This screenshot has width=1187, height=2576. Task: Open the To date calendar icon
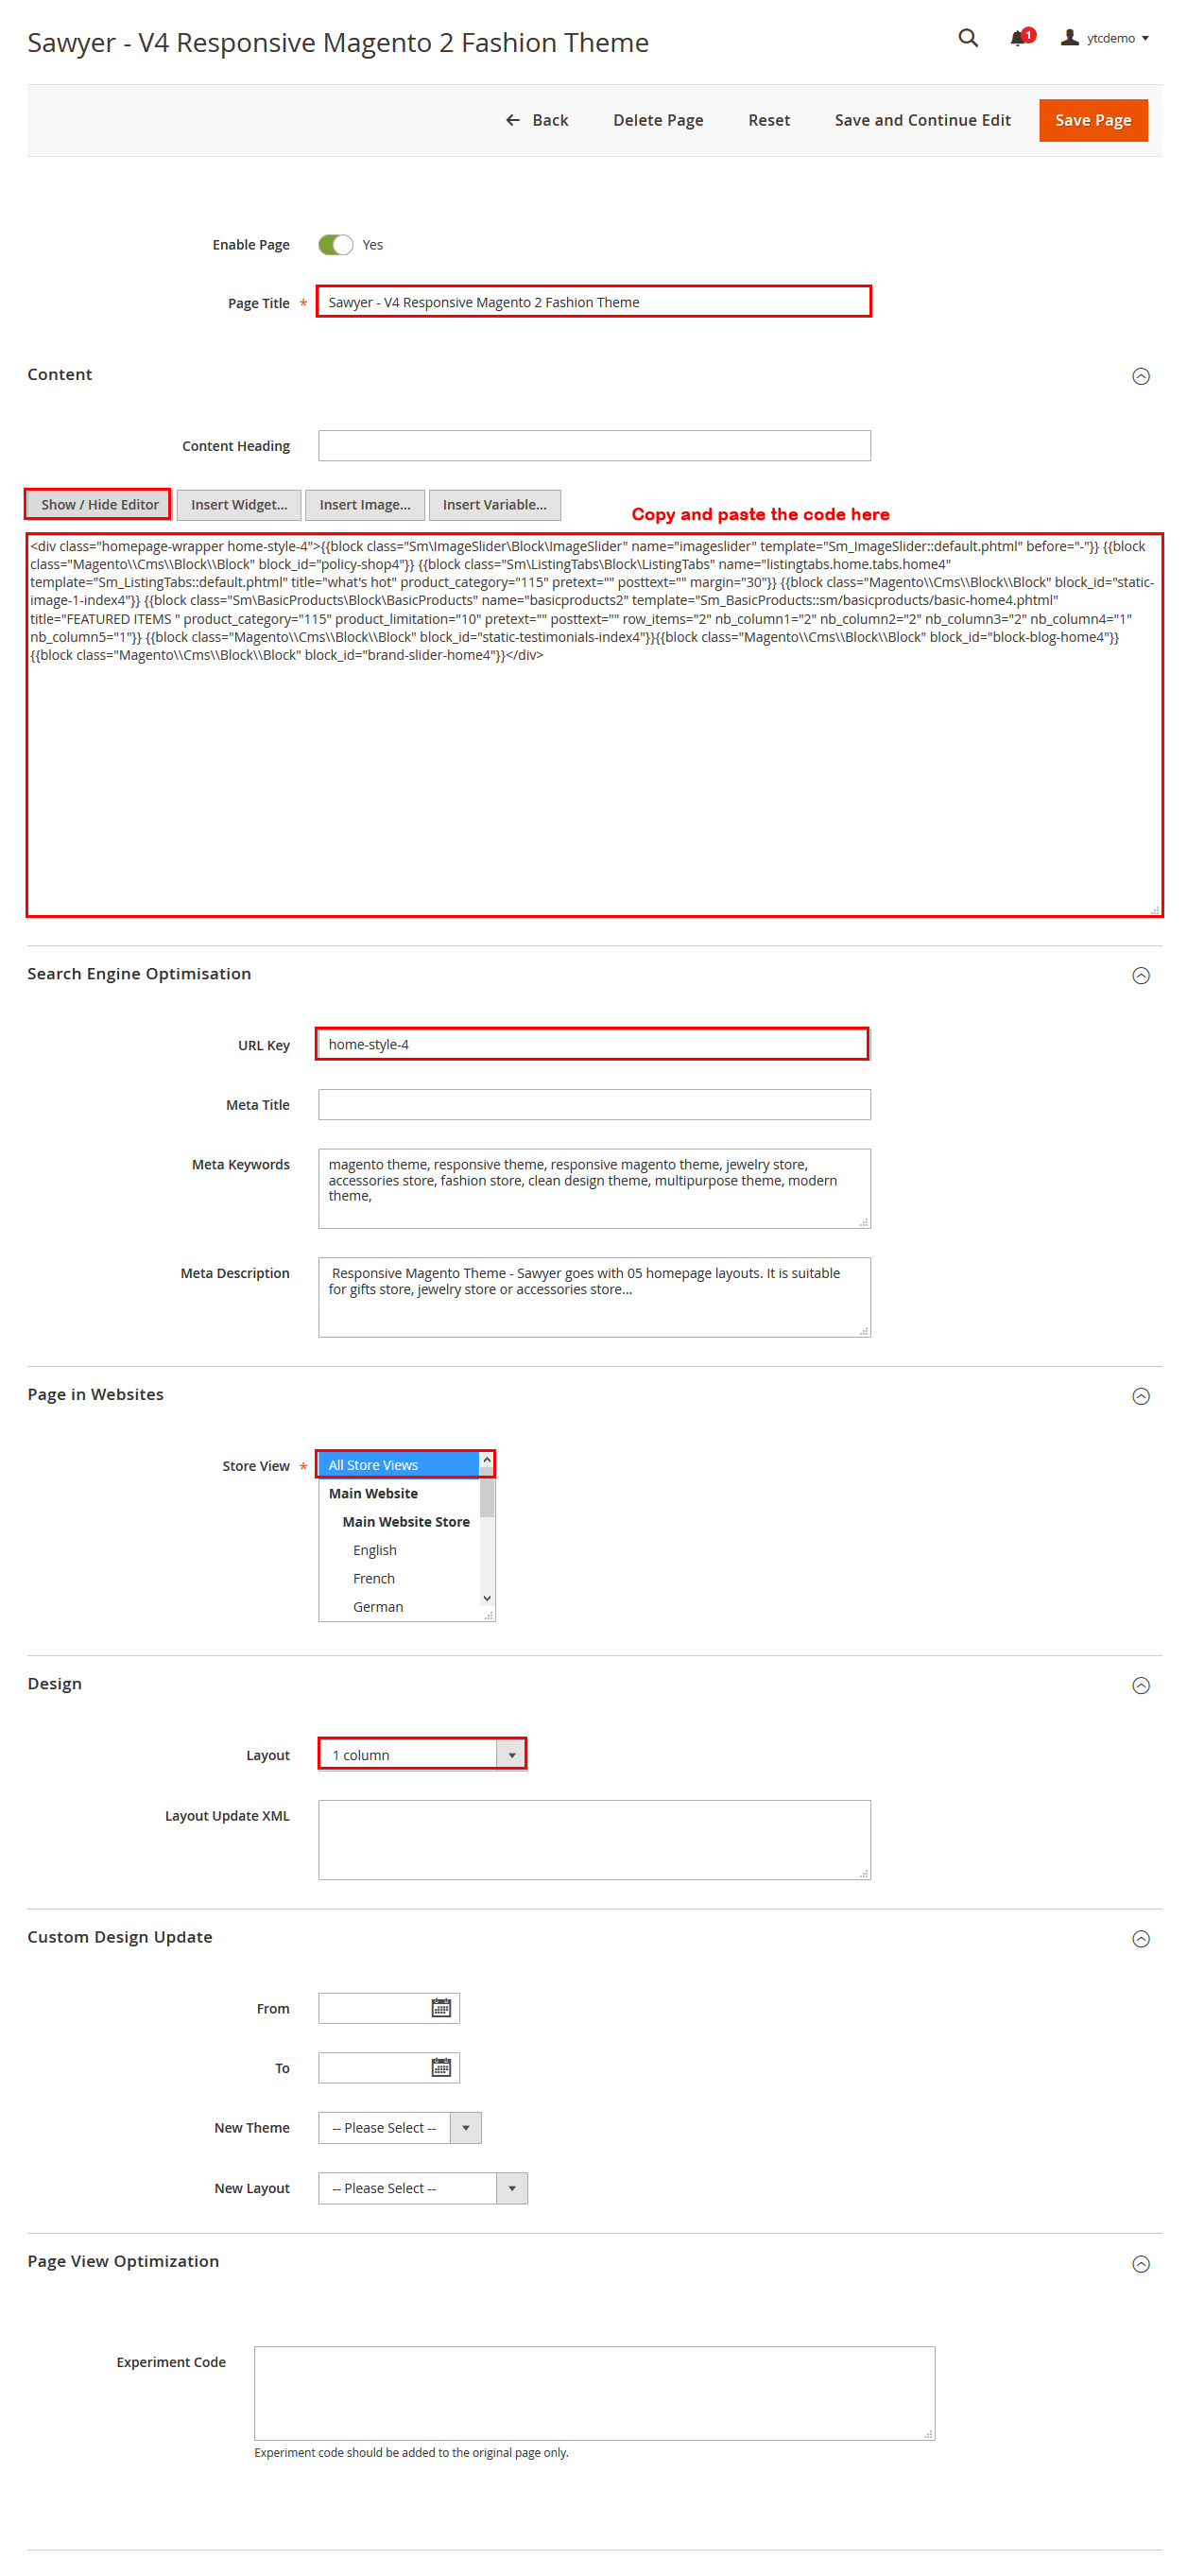pyautogui.click(x=441, y=2067)
